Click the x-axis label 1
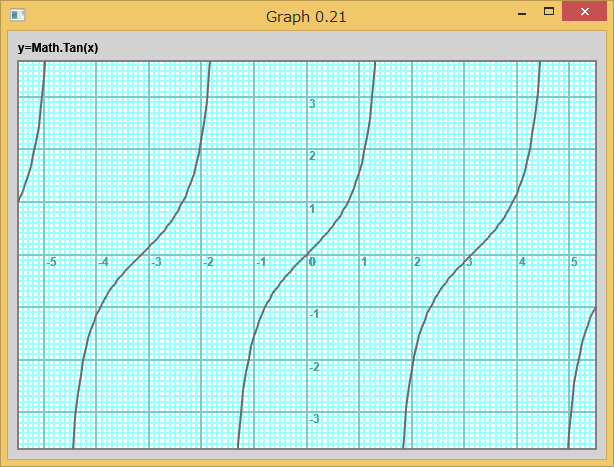The width and height of the screenshot is (614, 467). pyautogui.click(x=364, y=261)
